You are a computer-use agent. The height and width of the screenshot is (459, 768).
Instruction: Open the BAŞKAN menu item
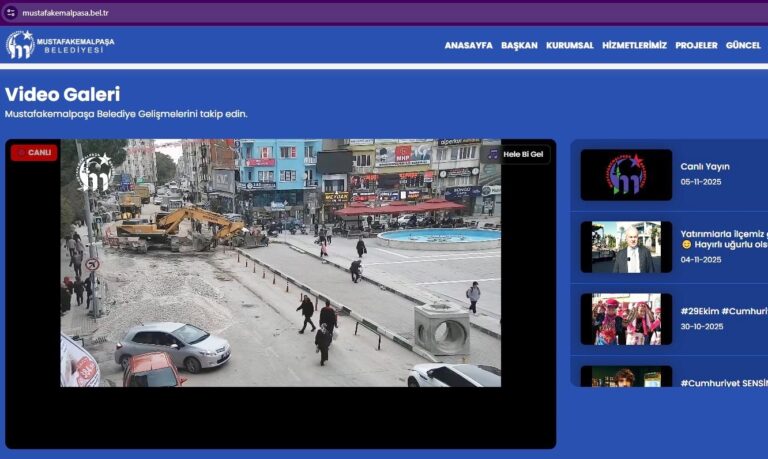[519, 46]
